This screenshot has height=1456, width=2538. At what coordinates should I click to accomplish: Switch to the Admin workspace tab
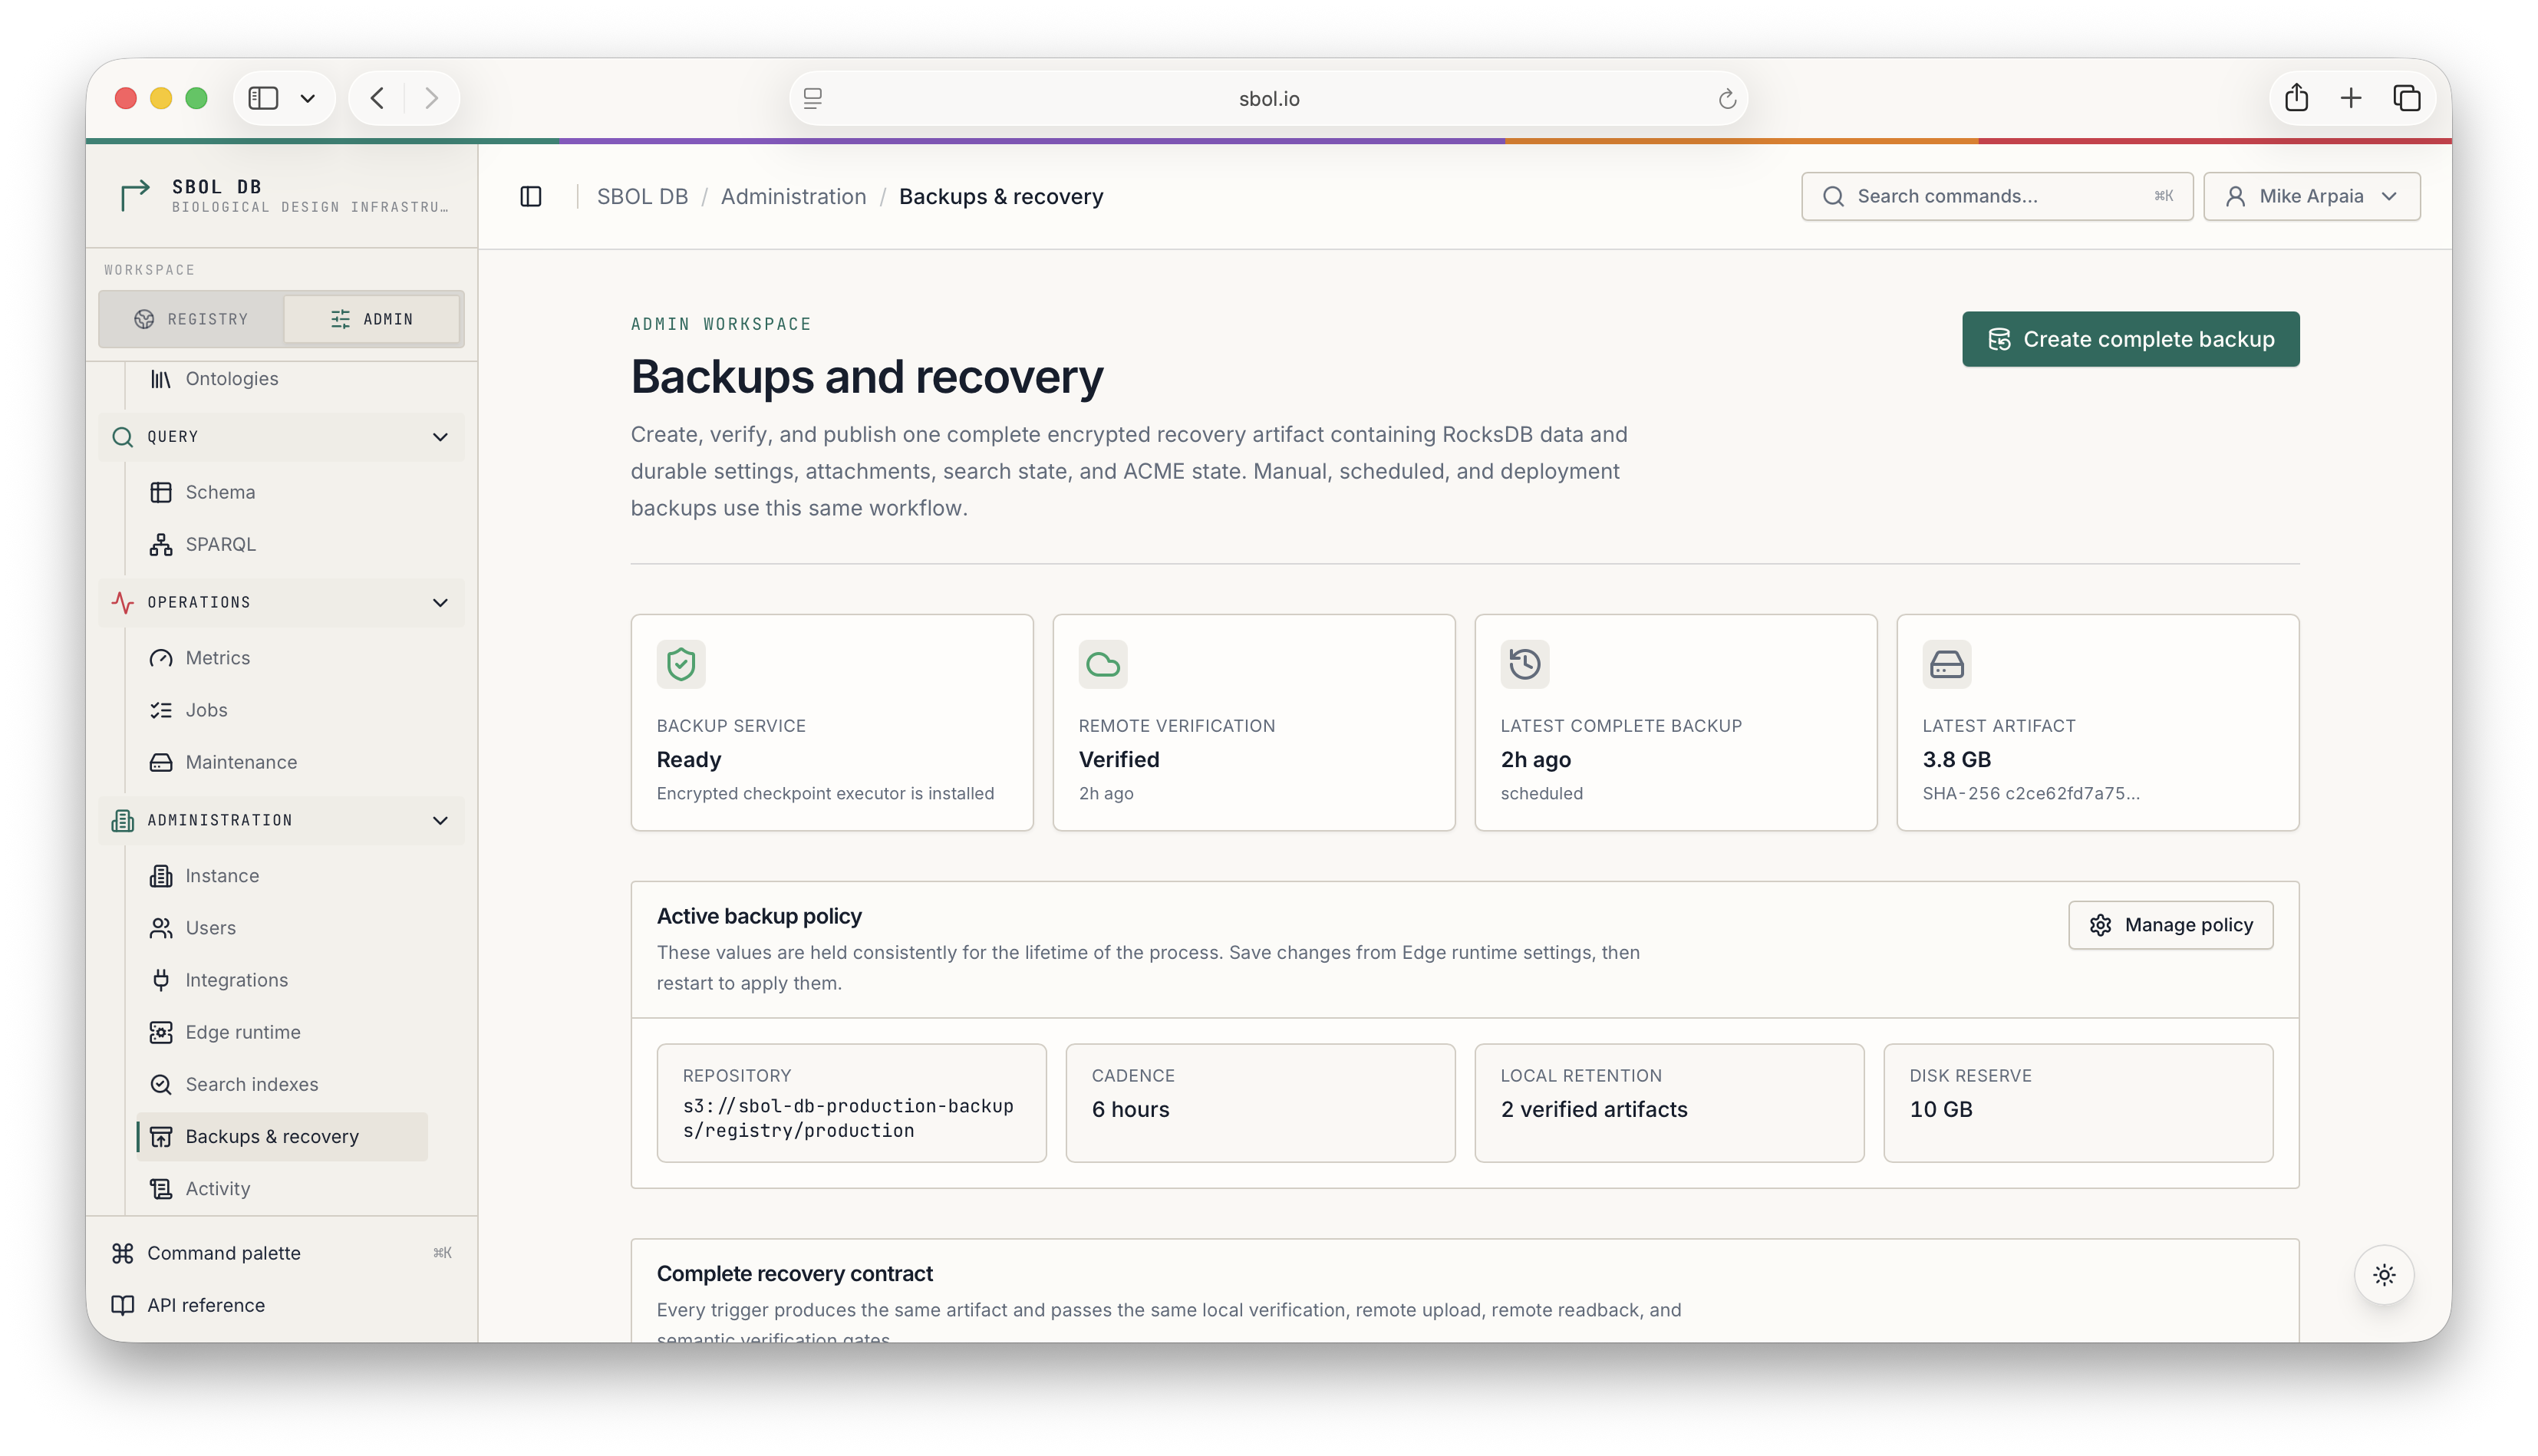pos(371,319)
